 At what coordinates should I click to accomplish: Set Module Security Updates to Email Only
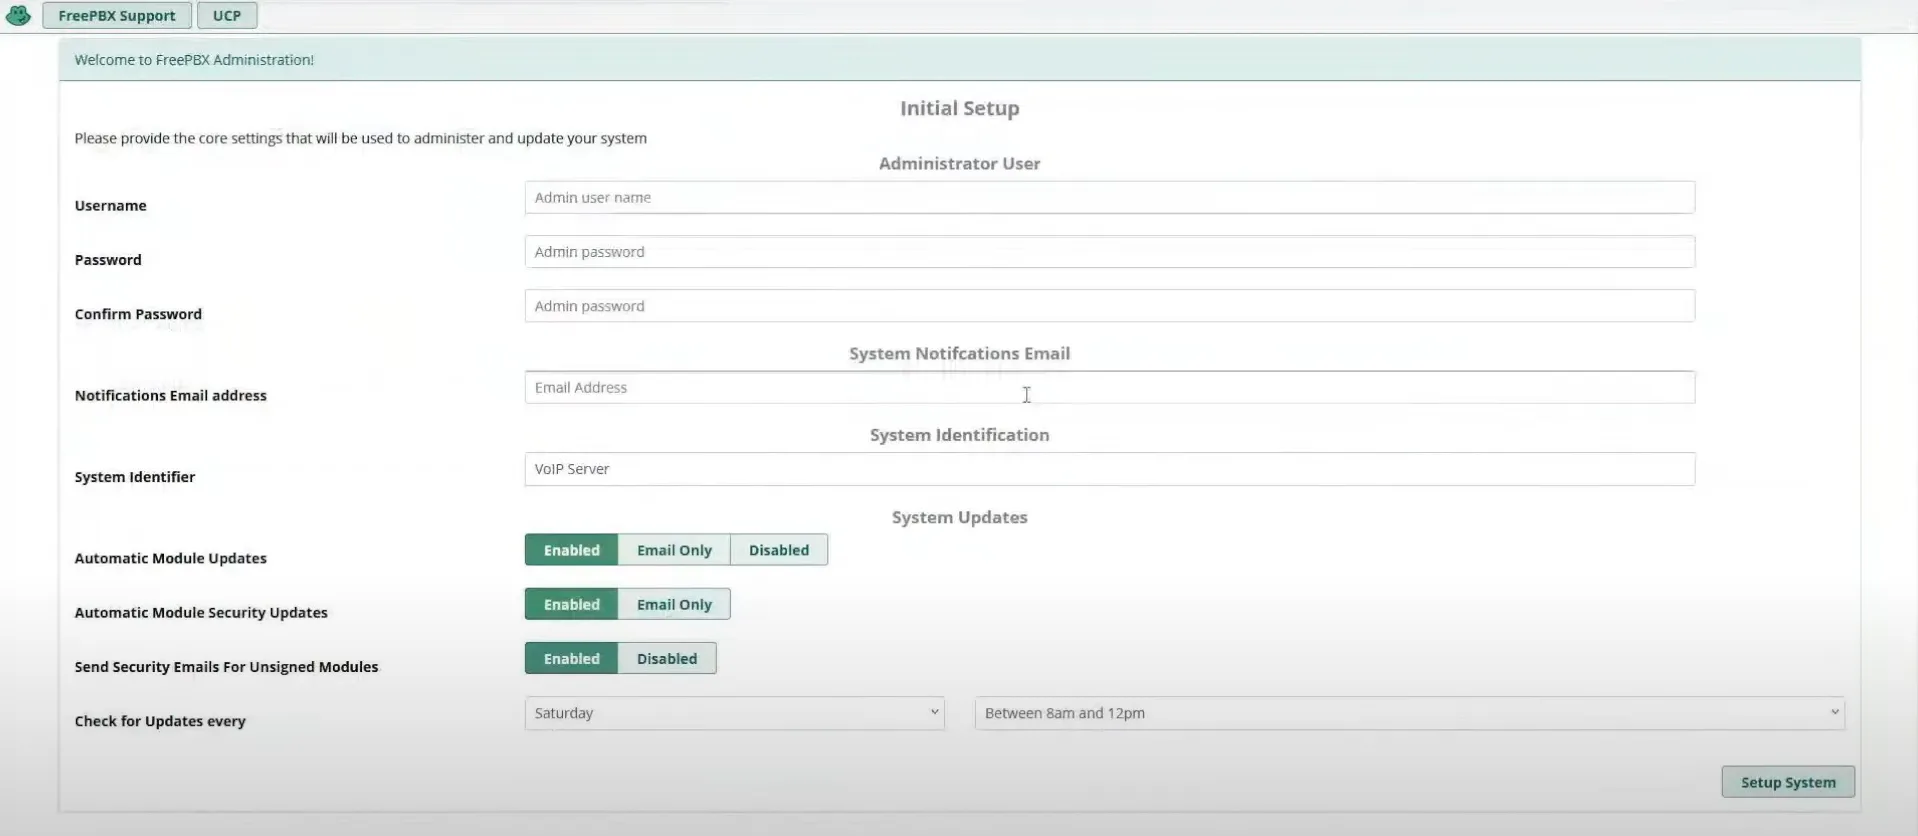[674, 604]
